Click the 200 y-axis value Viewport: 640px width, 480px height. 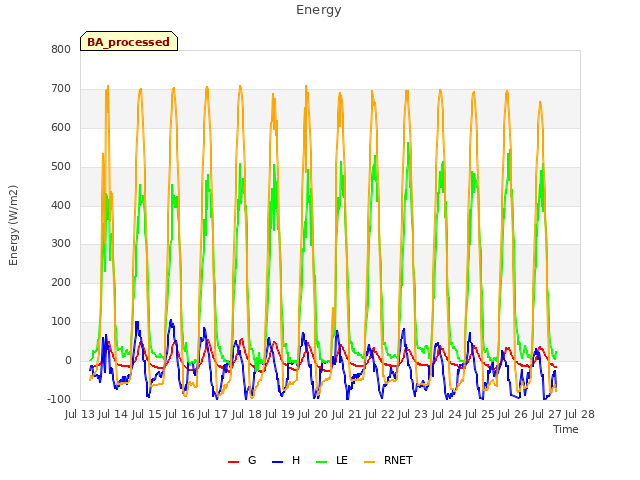coord(61,282)
